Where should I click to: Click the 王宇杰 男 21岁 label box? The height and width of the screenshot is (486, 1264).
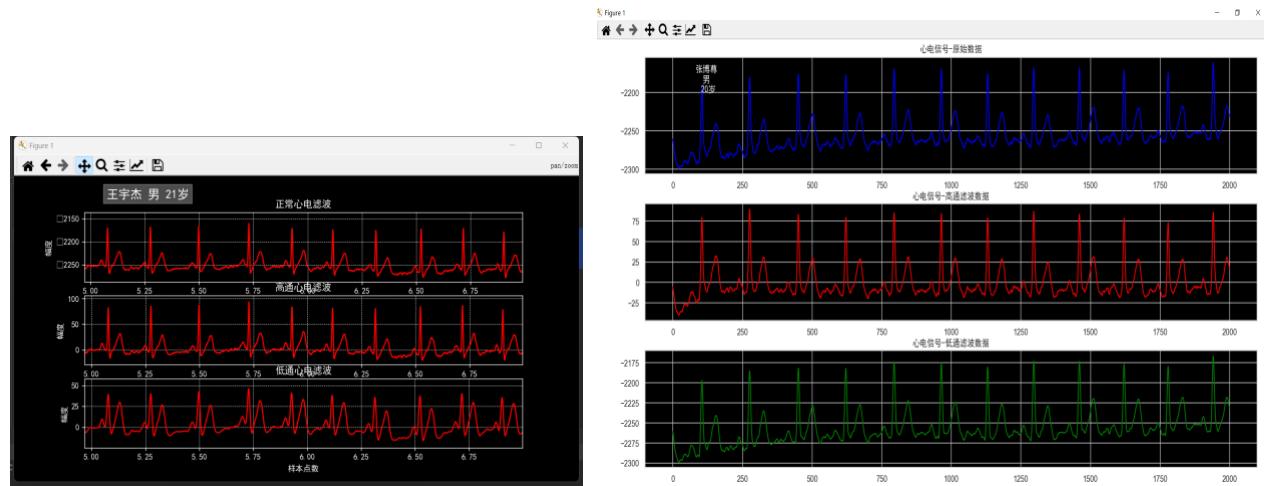click(148, 194)
